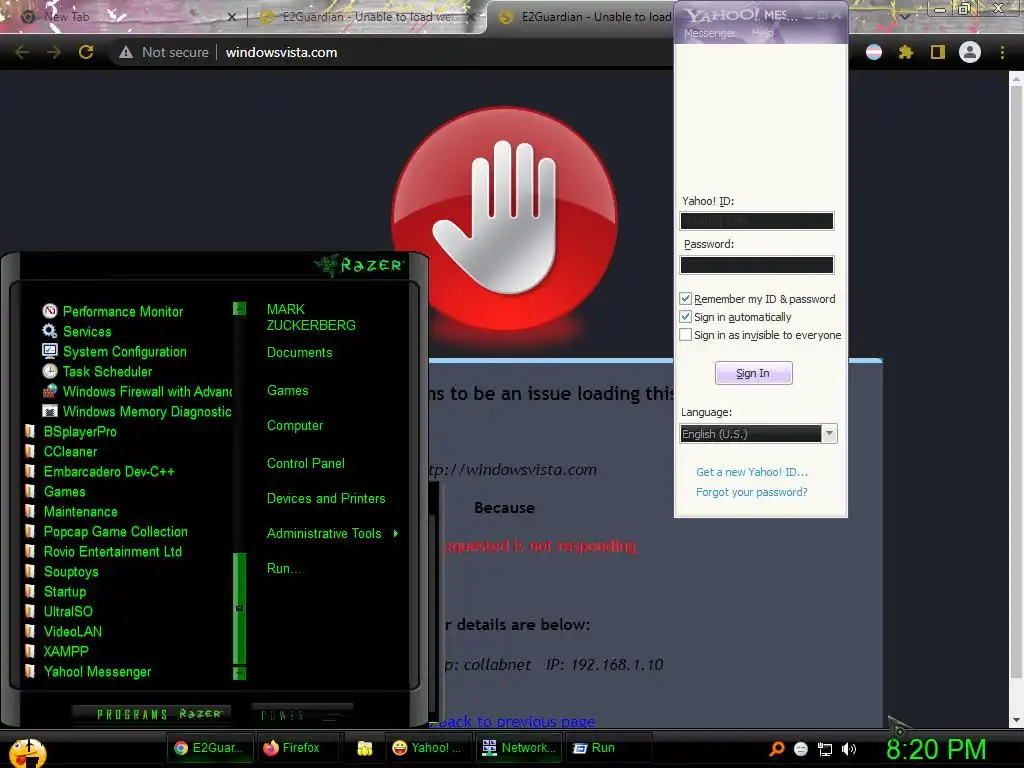Toggle Sign in automatically checkbox
This screenshot has width=1024, height=768.
click(685, 317)
